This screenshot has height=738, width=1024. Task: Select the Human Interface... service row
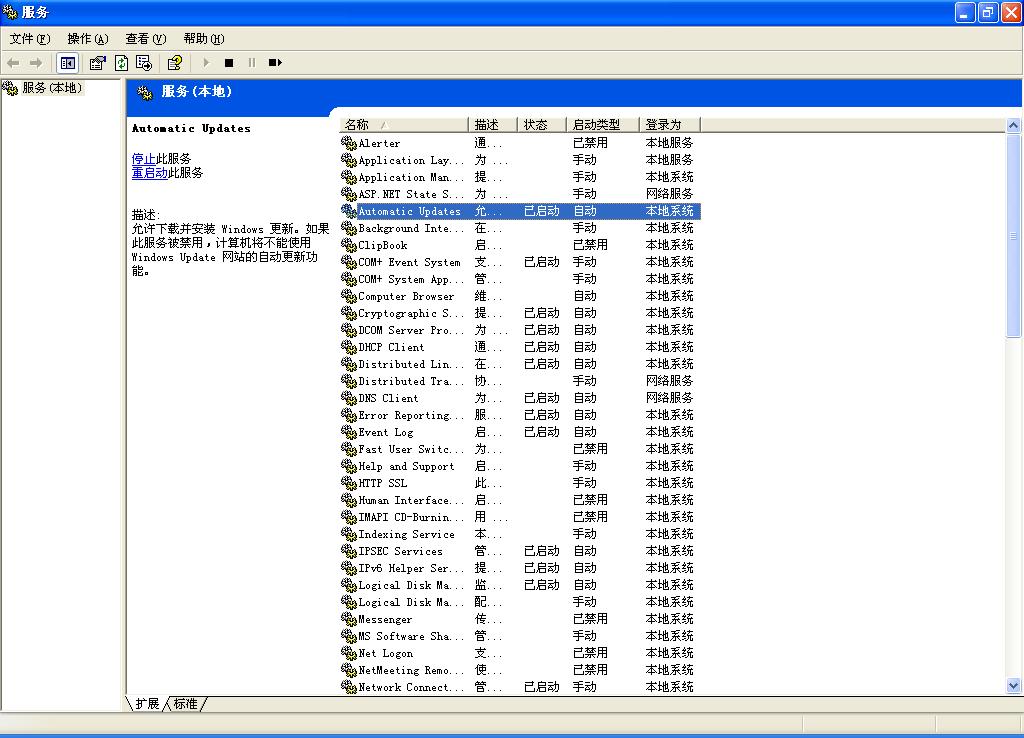click(x=520, y=500)
